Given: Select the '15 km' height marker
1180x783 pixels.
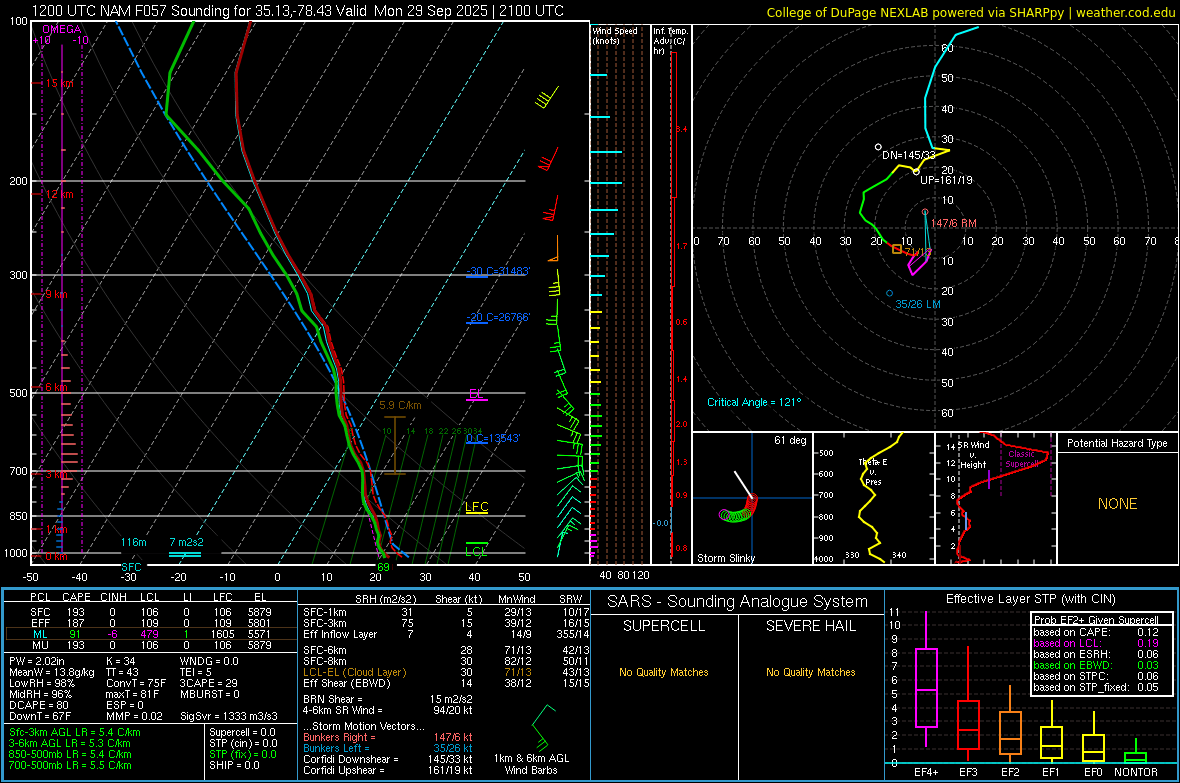Looking at the screenshot, I should pyautogui.click(x=59, y=84).
